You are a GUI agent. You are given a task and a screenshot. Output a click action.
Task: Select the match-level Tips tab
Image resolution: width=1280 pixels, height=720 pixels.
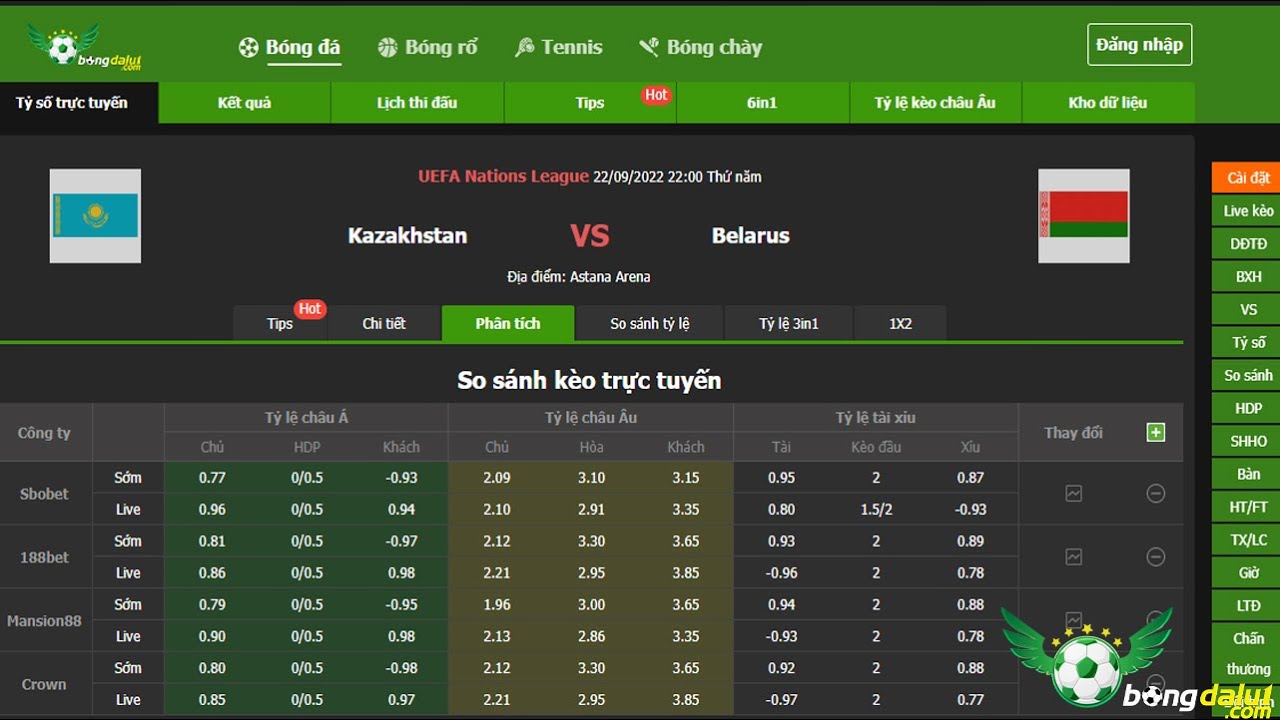click(x=280, y=323)
